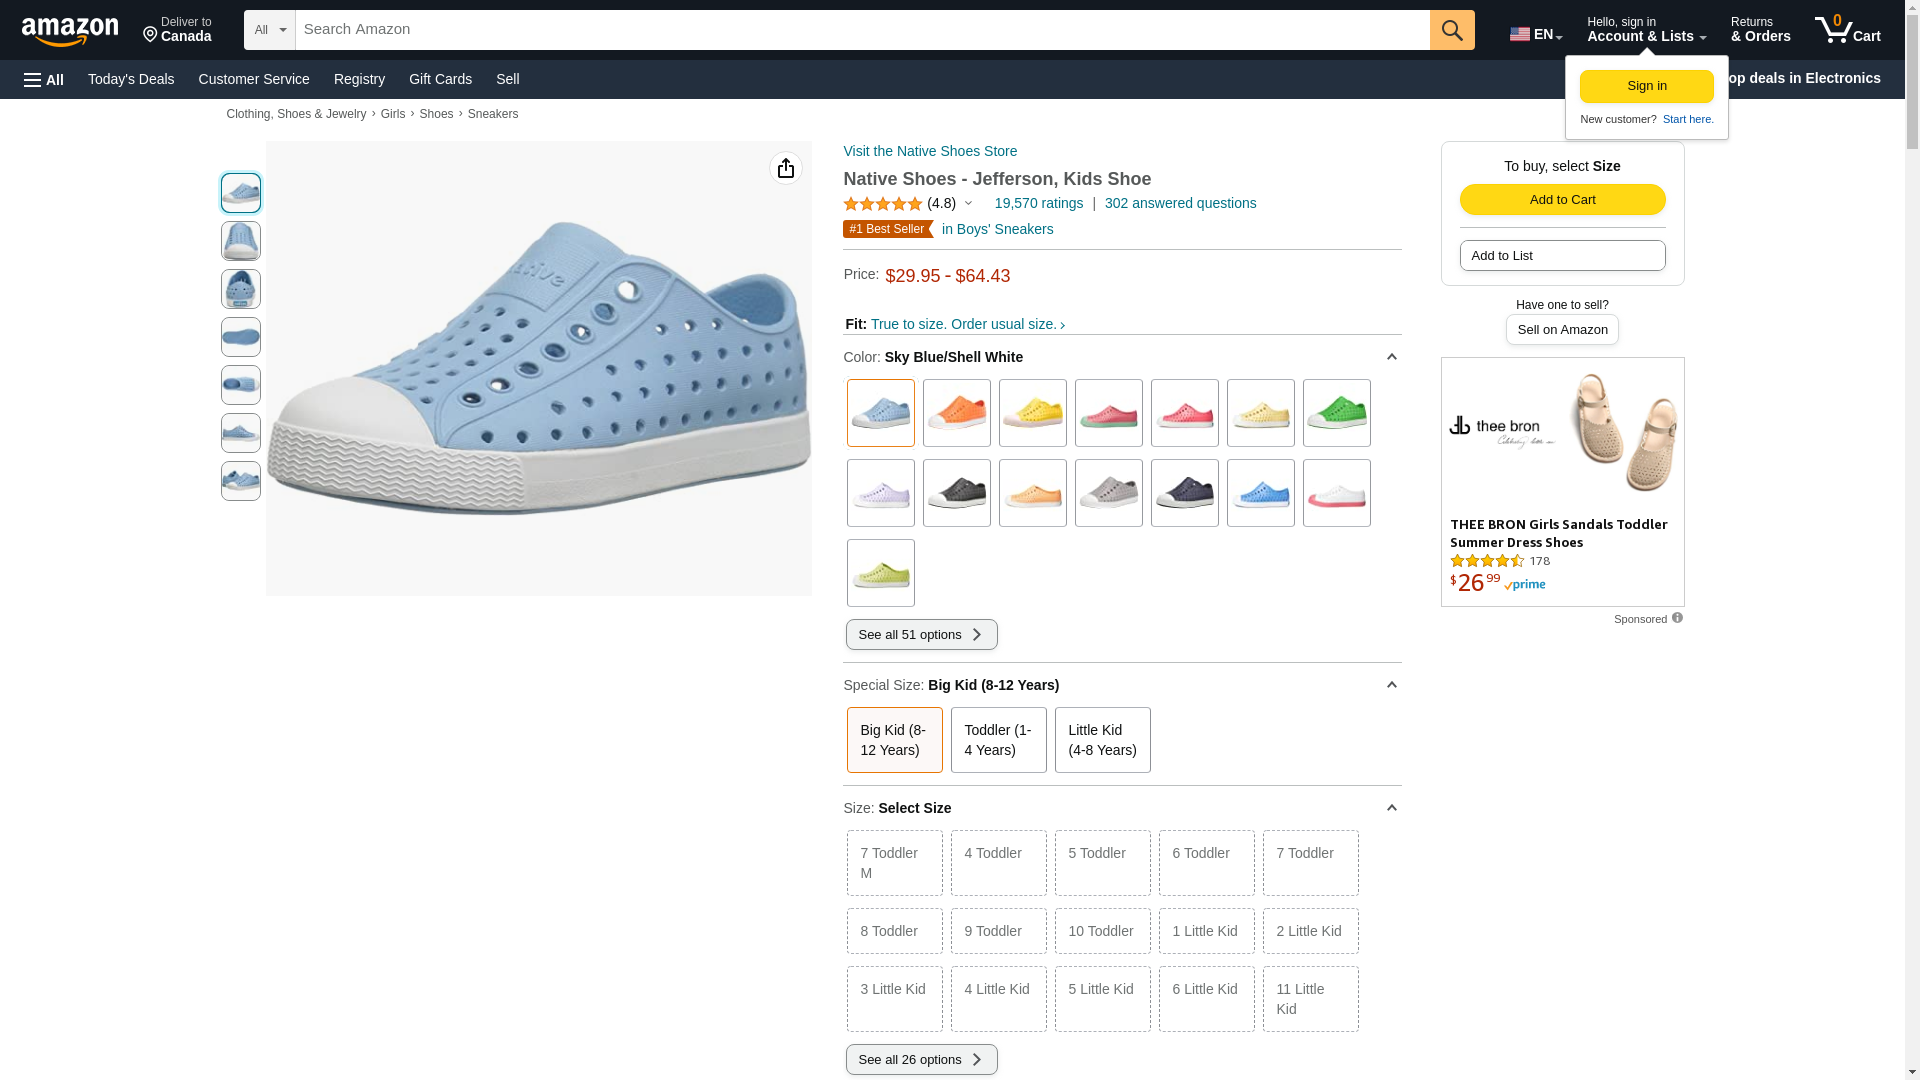Choose size 5 Little Kid

point(1102,998)
